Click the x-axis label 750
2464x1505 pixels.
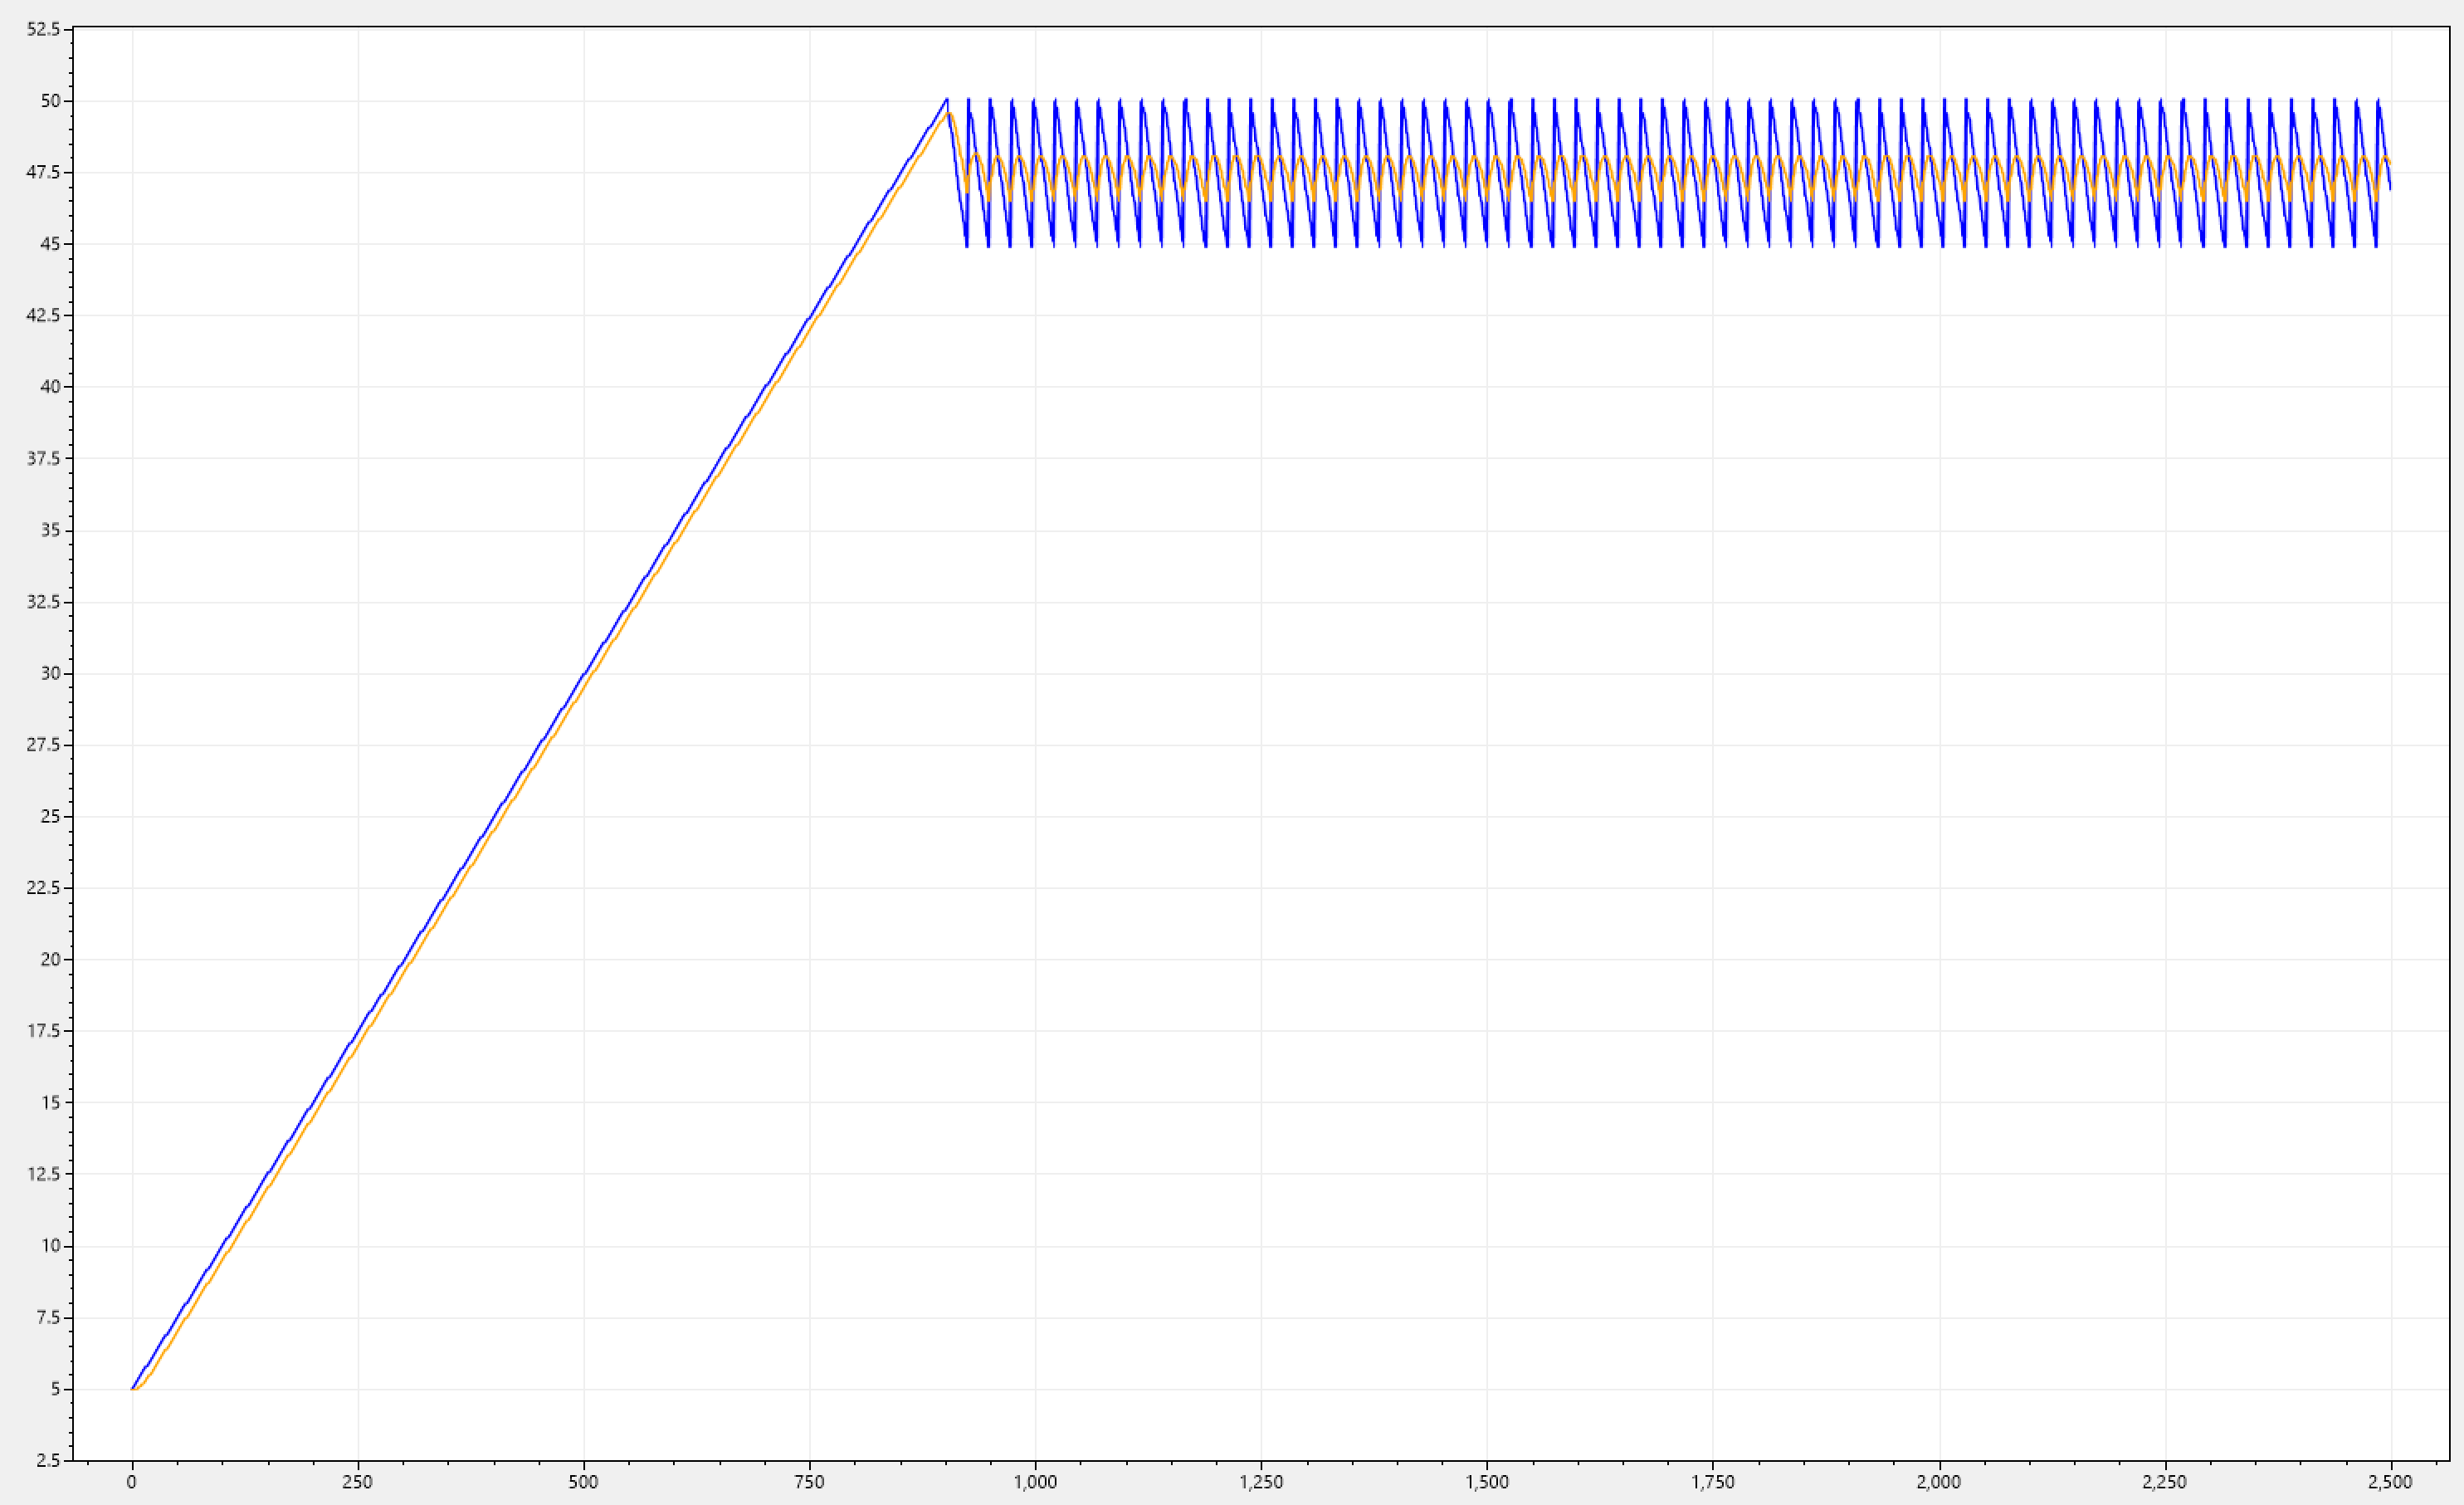[x=809, y=1482]
